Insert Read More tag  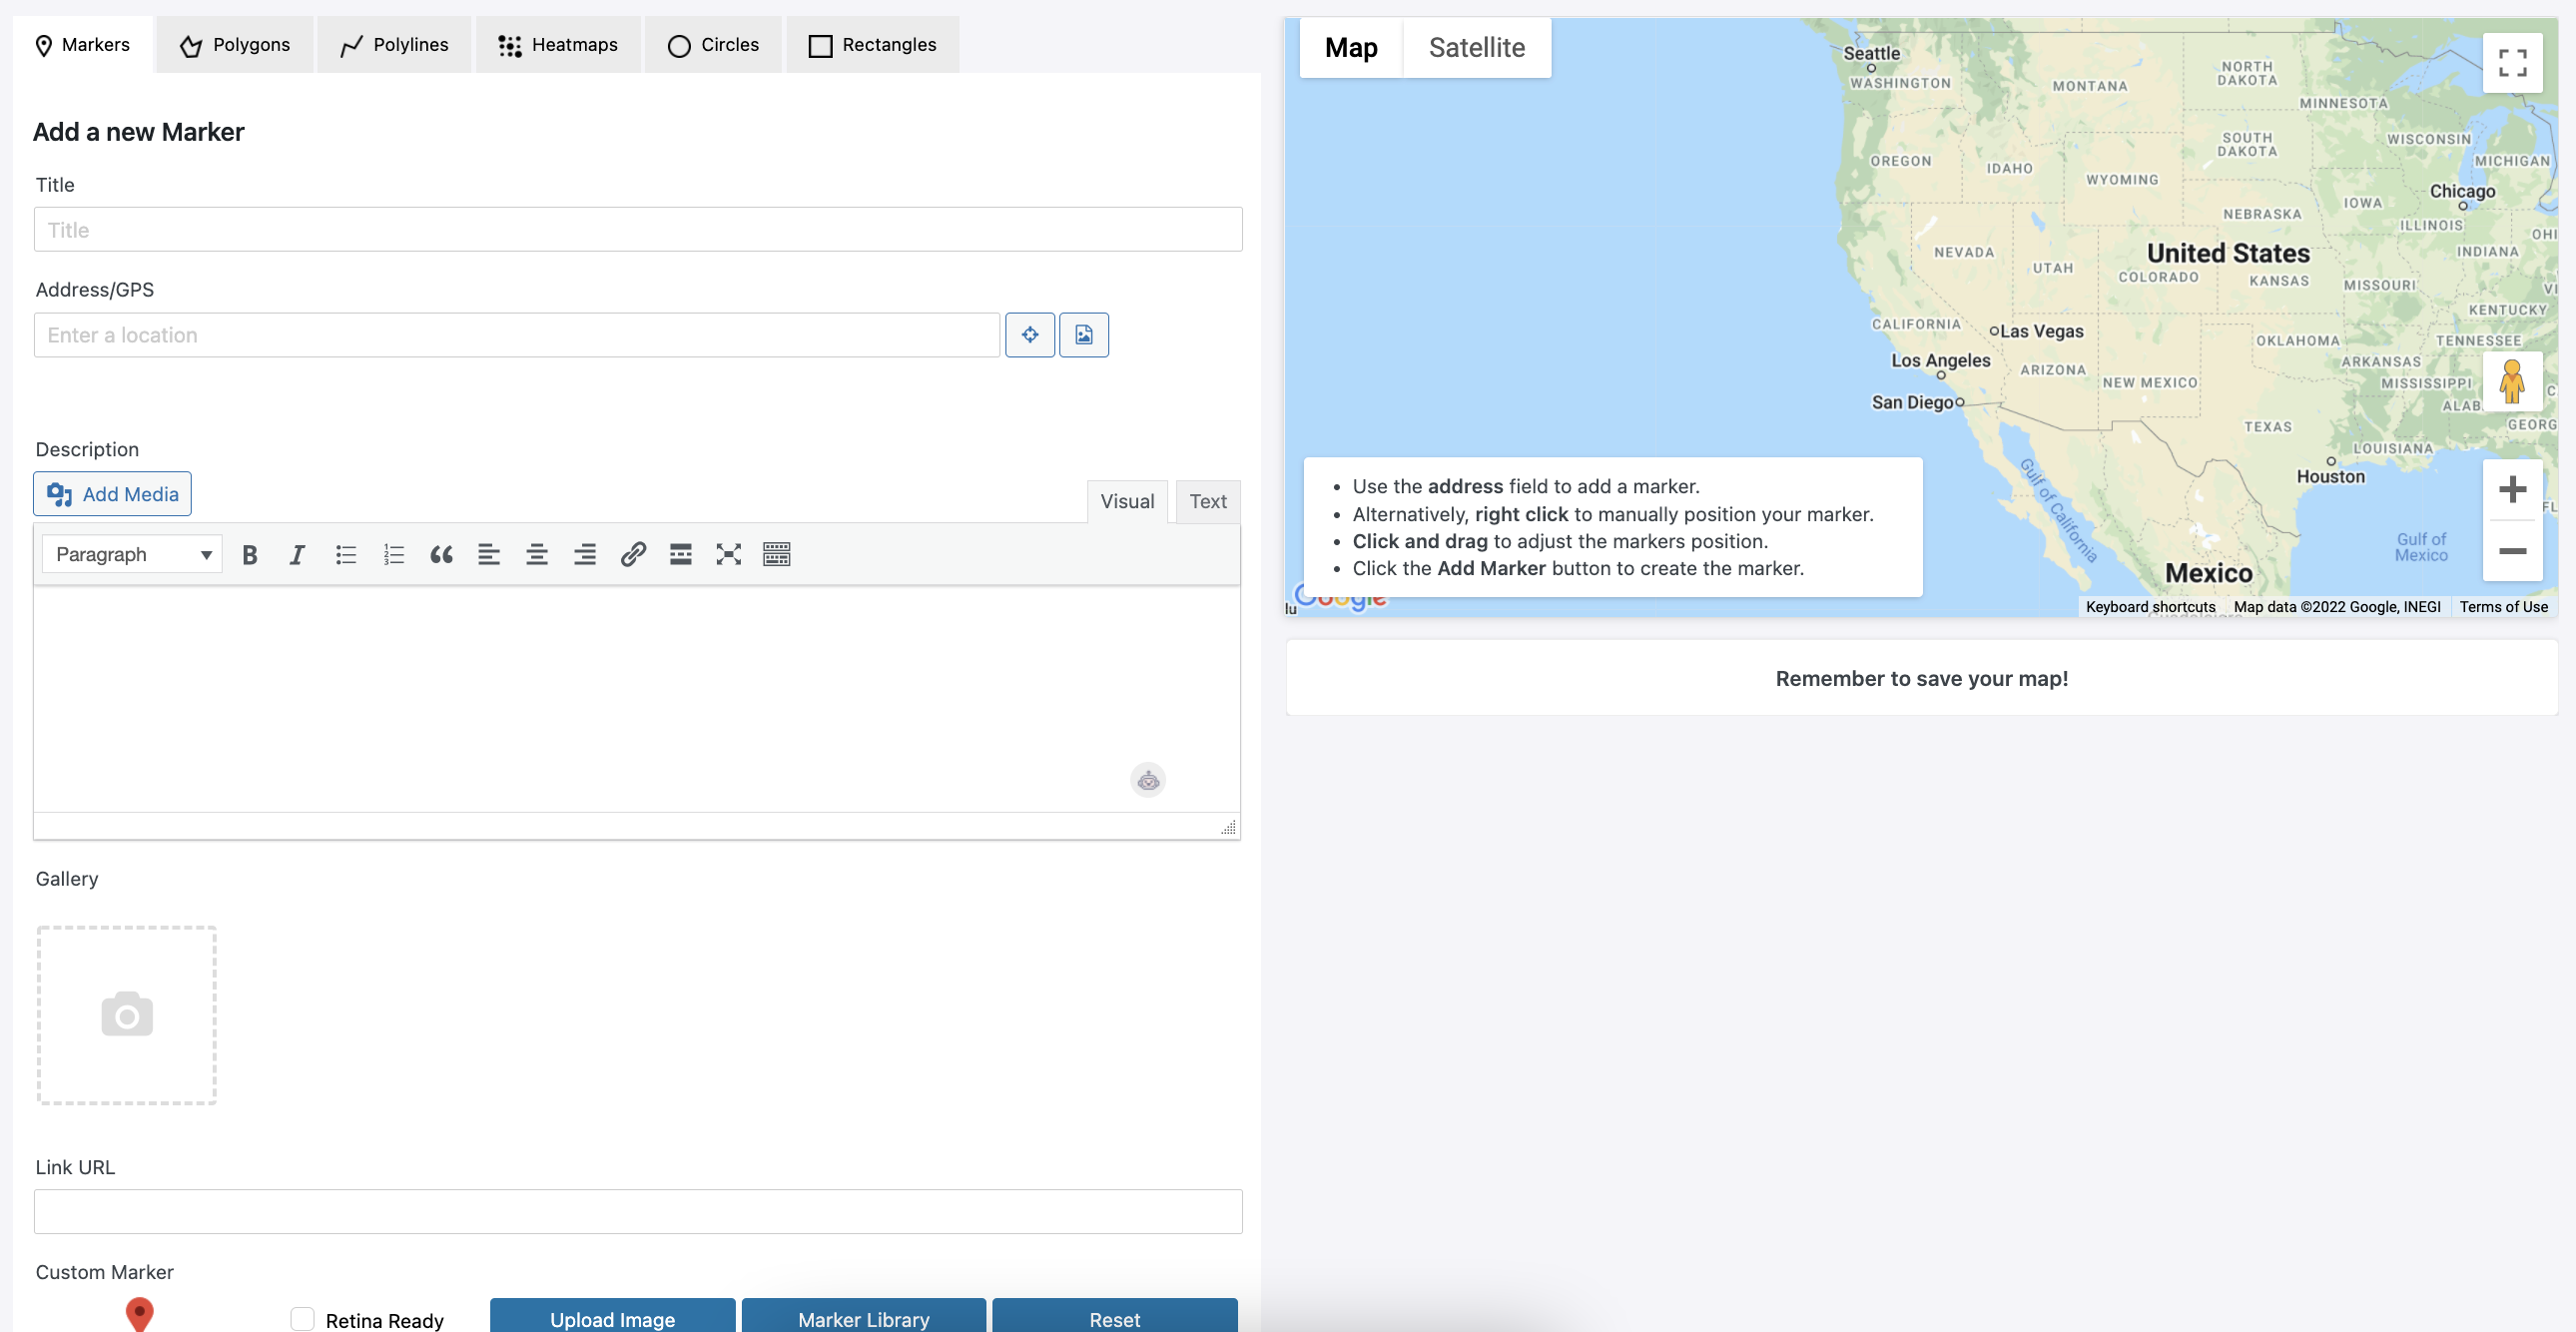(681, 554)
